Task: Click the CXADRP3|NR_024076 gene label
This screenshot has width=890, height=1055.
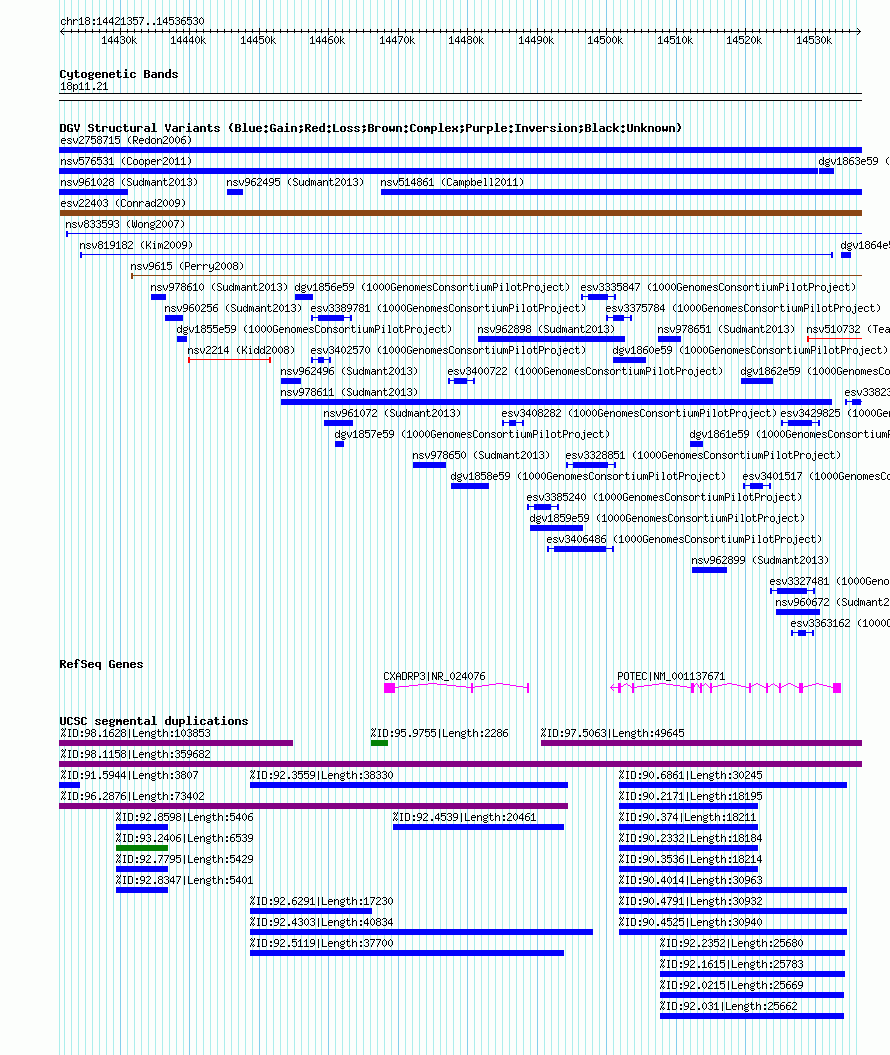Action: 434,676
